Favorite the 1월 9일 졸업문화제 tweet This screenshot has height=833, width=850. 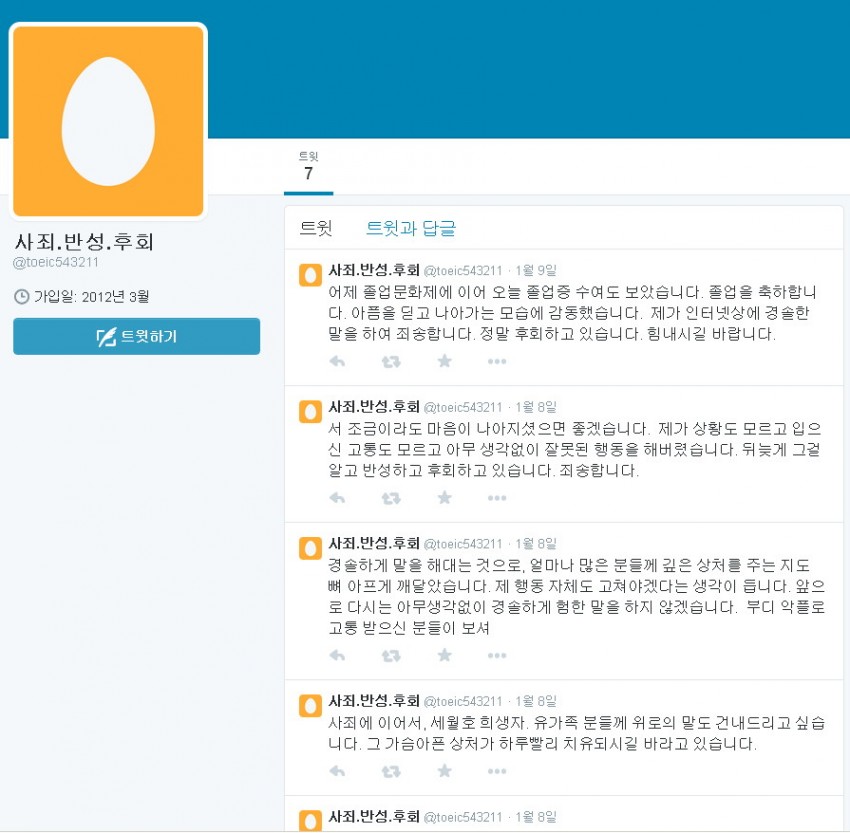coord(445,360)
